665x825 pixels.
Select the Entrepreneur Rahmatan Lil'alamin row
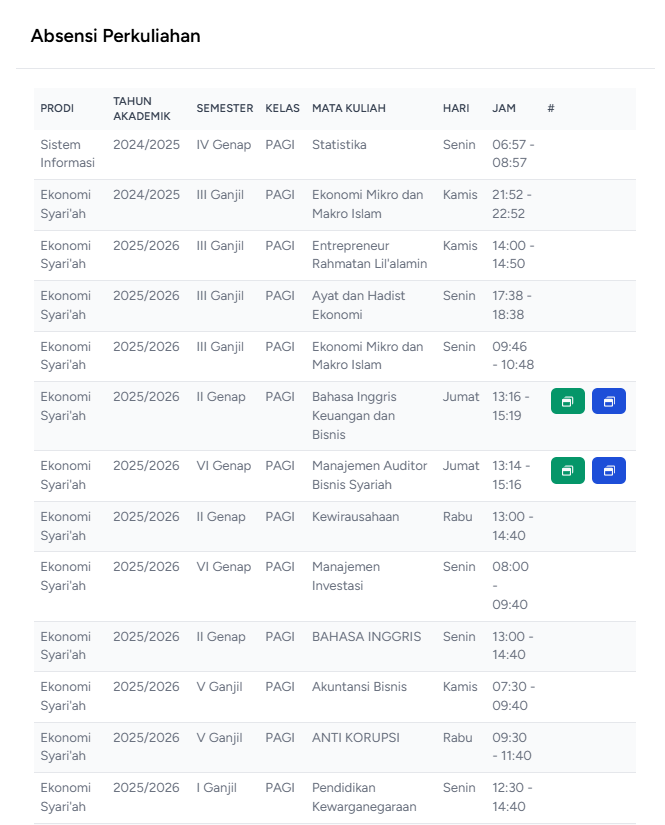(x=335, y=255)
